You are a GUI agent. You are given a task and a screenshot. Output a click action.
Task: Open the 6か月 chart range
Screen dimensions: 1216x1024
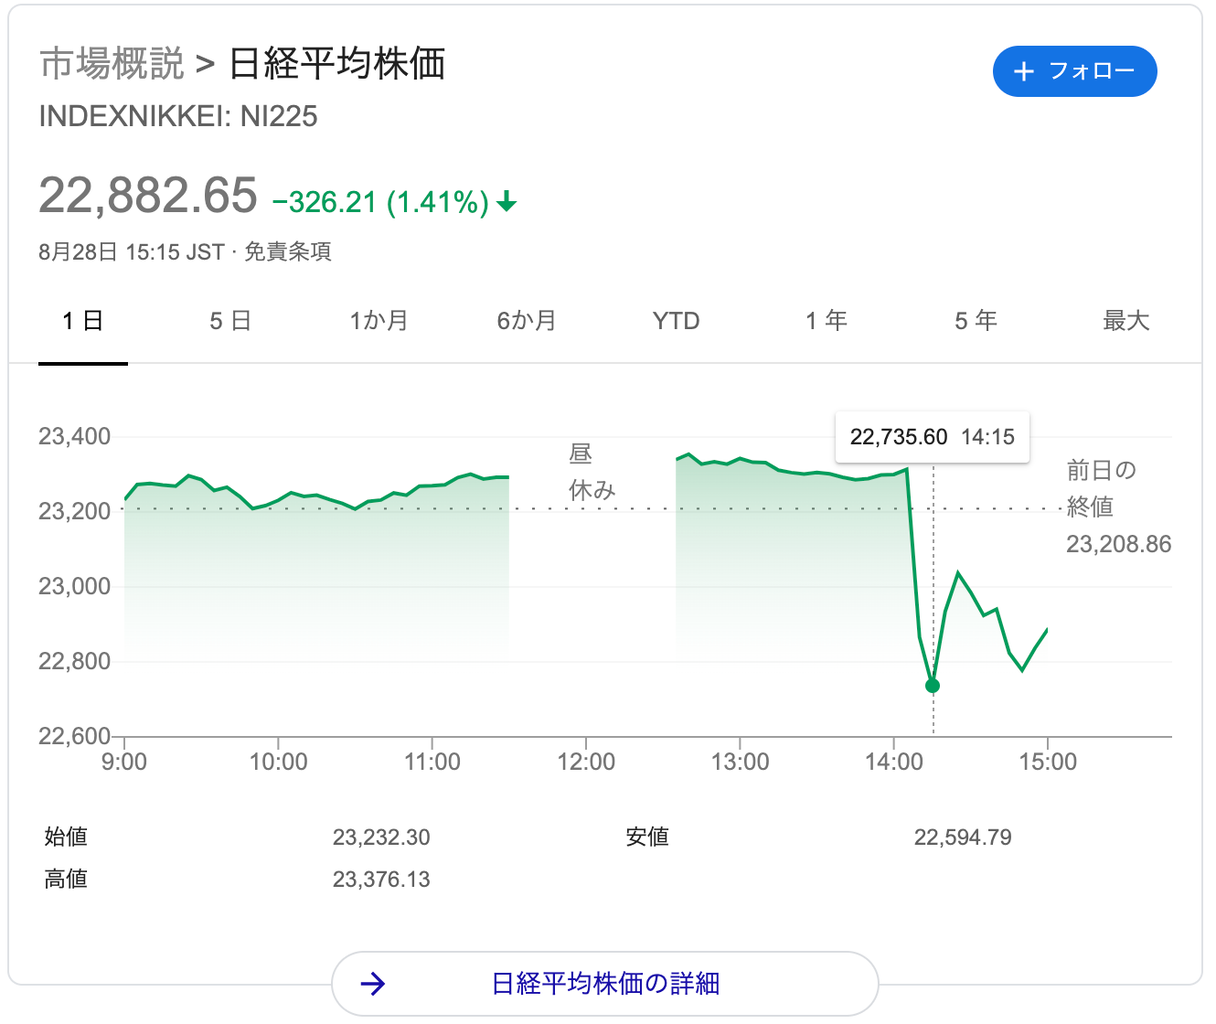click(x=526, y=321)
